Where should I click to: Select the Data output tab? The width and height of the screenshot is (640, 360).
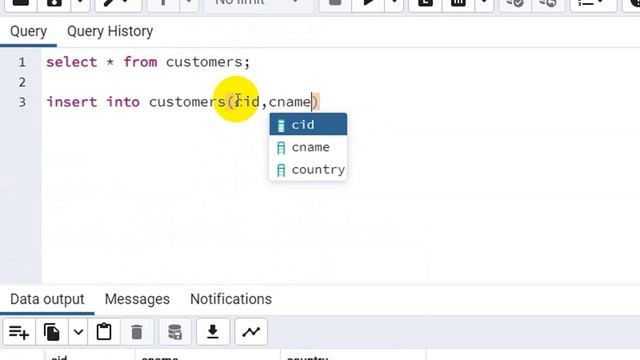pyautogui.click(x=47, y=299)
